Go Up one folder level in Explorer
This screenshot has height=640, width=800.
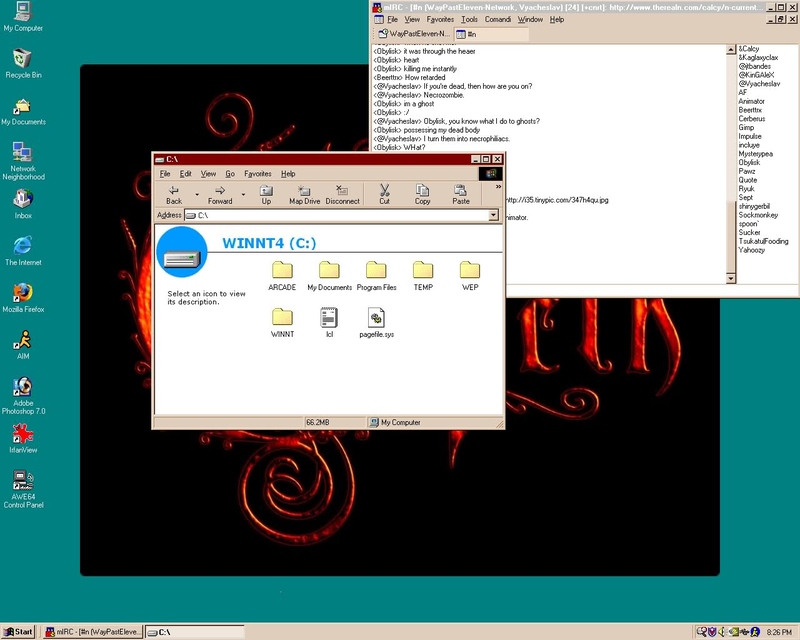click(x=266, y=195)
